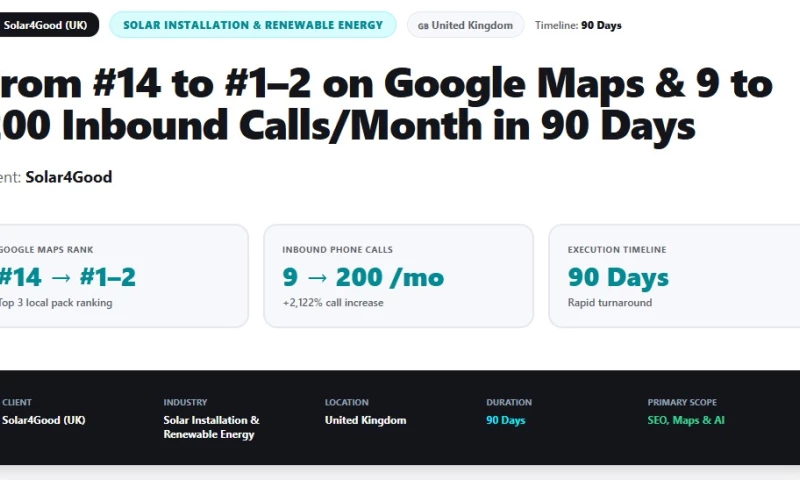800x480 pixels.
Task: Click the DURATION label in dark bar
Action: [x=509, y=402]
